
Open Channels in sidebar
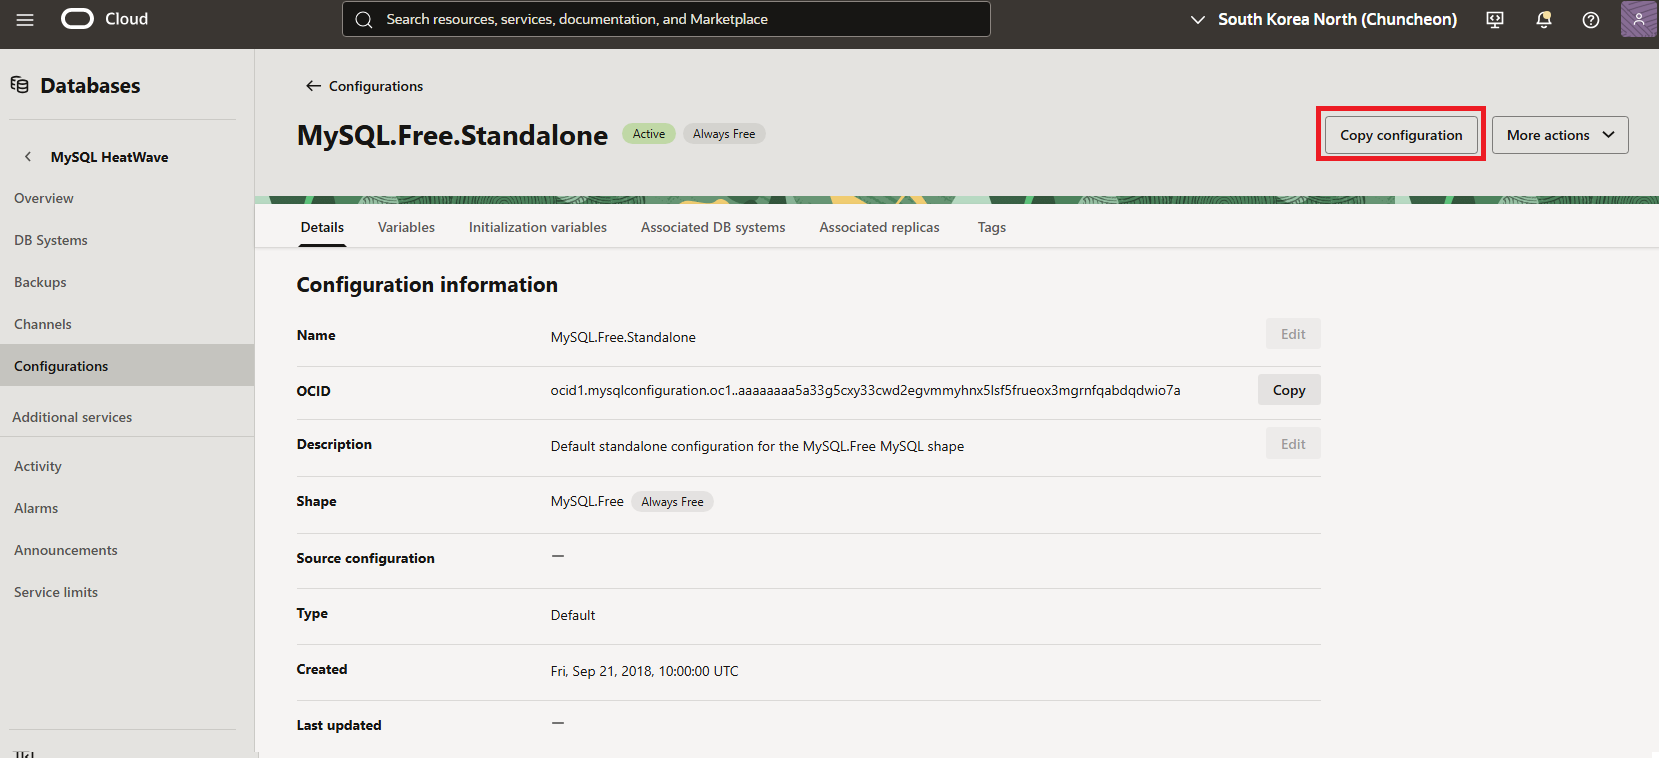(x=43, y=324)
